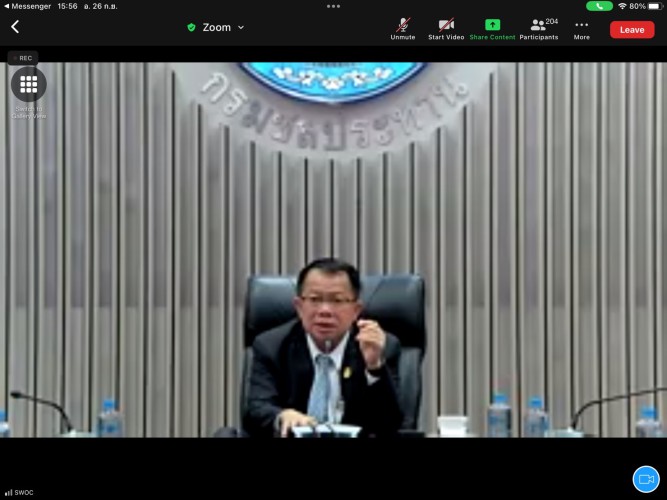The image size is (667, 500).
Task: Tap the Wi-Fi status icon
Action: (622, 6)
